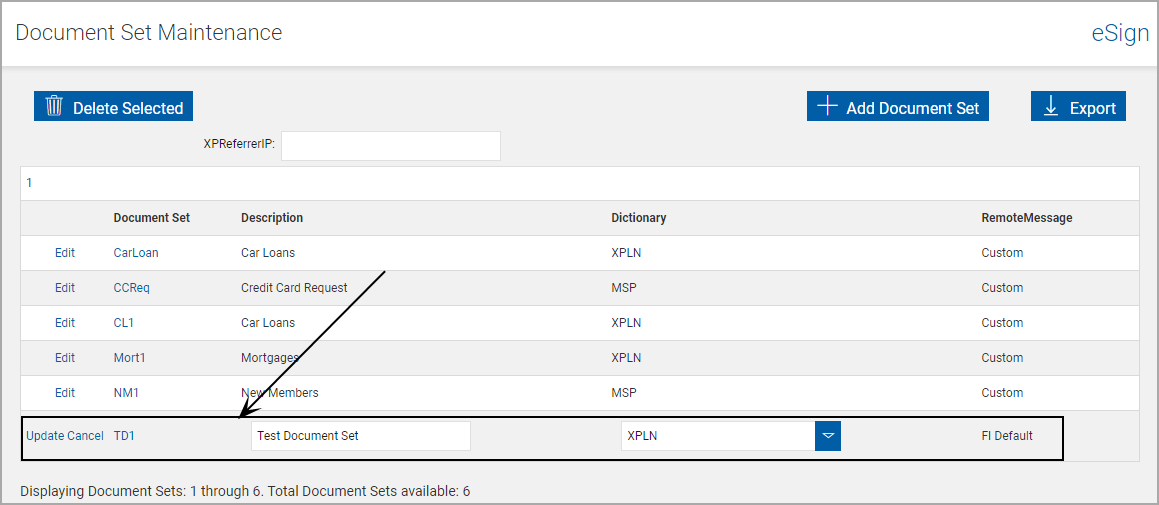Click the download arrow Export icon
This screenshot has width=1159, height=505.
click(1051, 107)
